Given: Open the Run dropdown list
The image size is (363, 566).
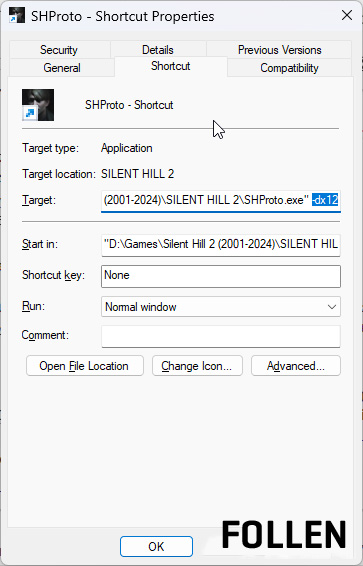Looking at the screenshot, I should (221, 307).
